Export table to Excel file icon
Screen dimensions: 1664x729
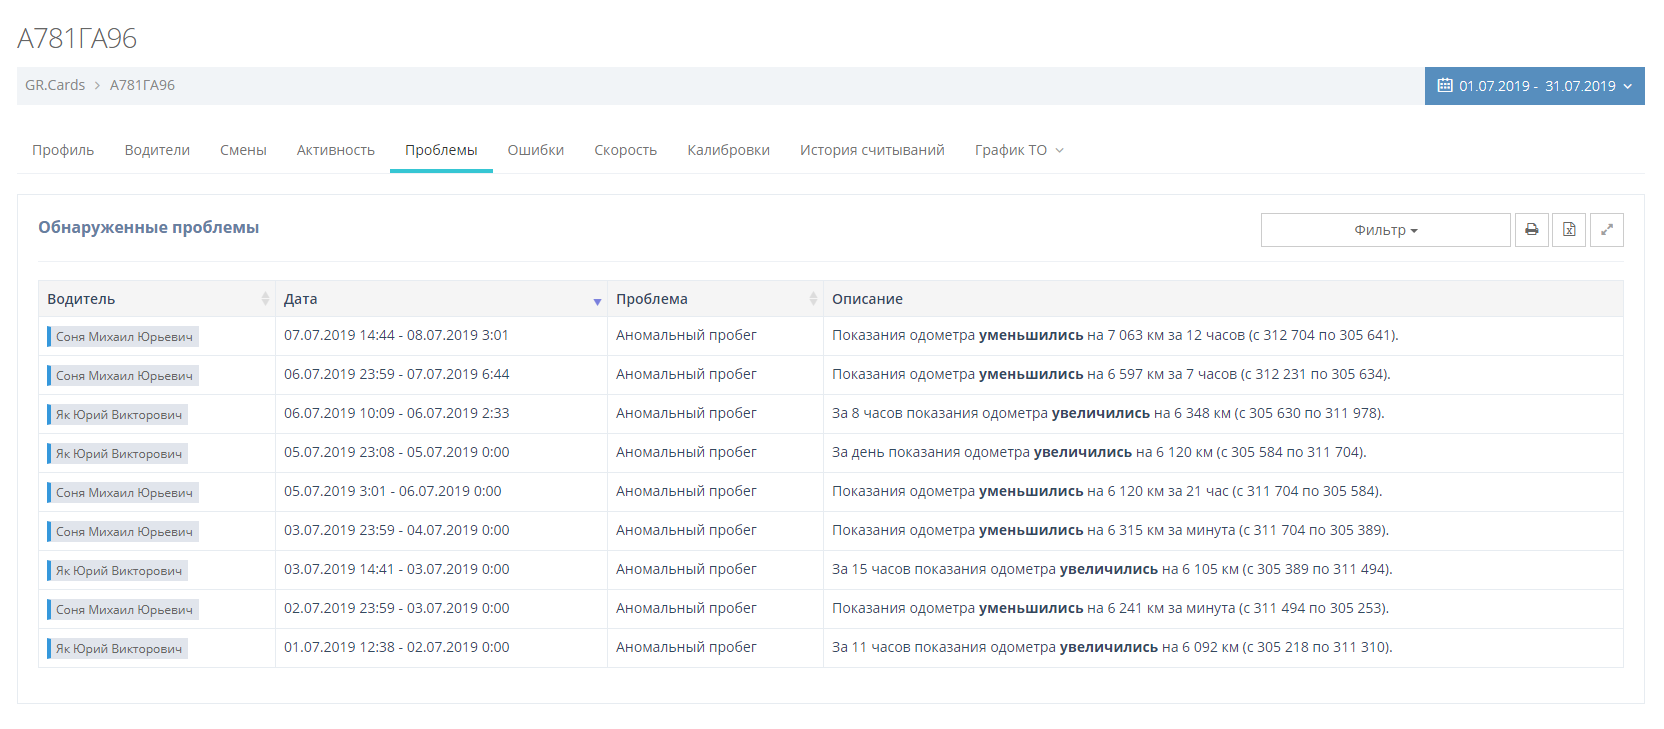click(1569, 230)
